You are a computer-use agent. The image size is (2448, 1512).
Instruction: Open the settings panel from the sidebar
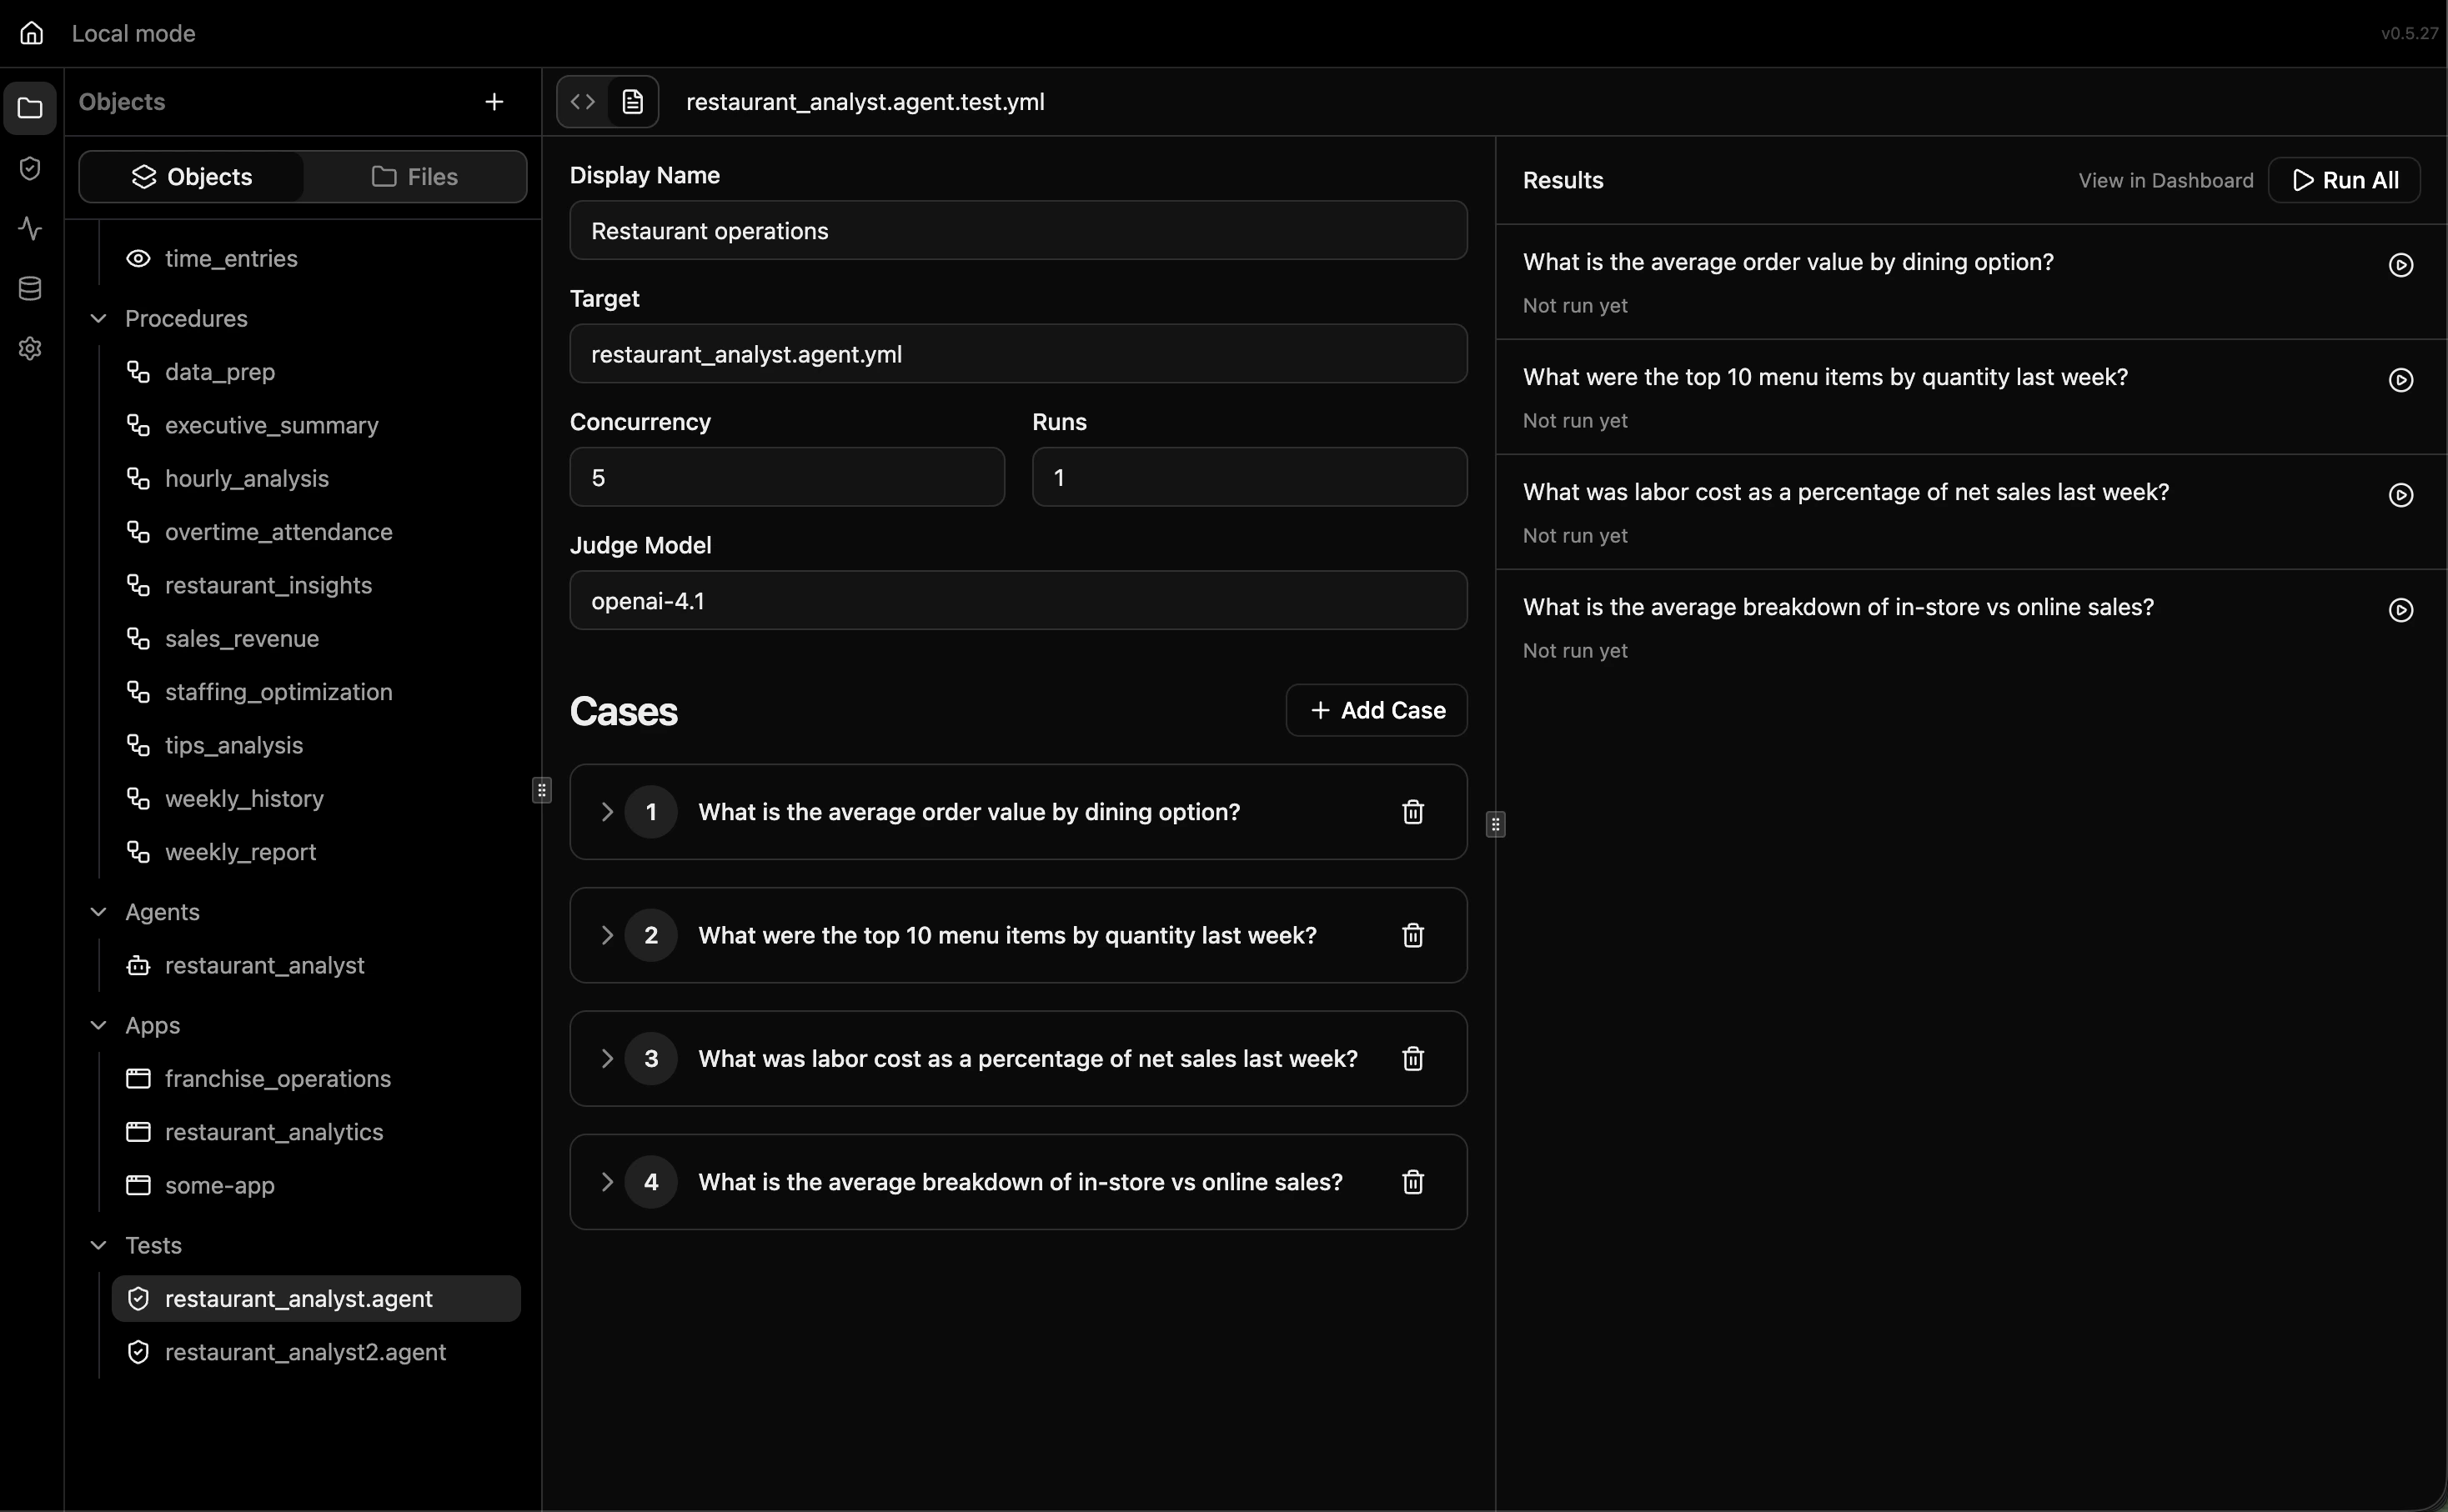[x=29, y=348]
